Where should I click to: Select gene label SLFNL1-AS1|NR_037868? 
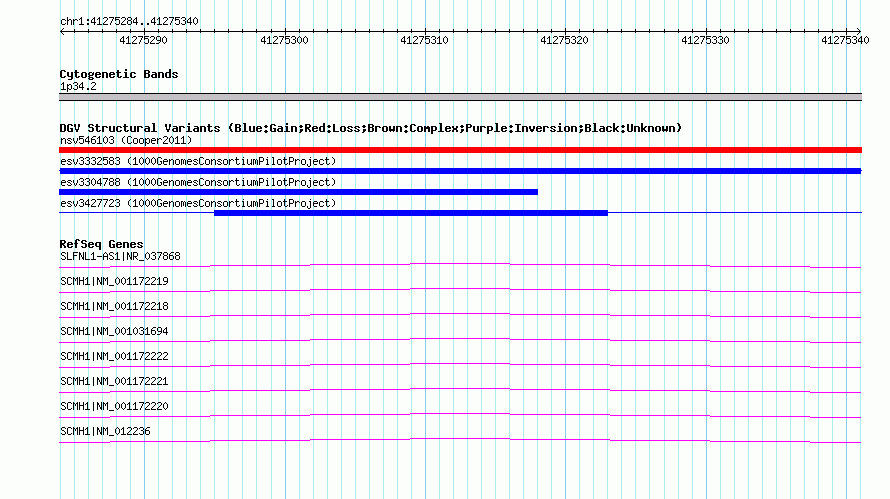coord(120,257)
